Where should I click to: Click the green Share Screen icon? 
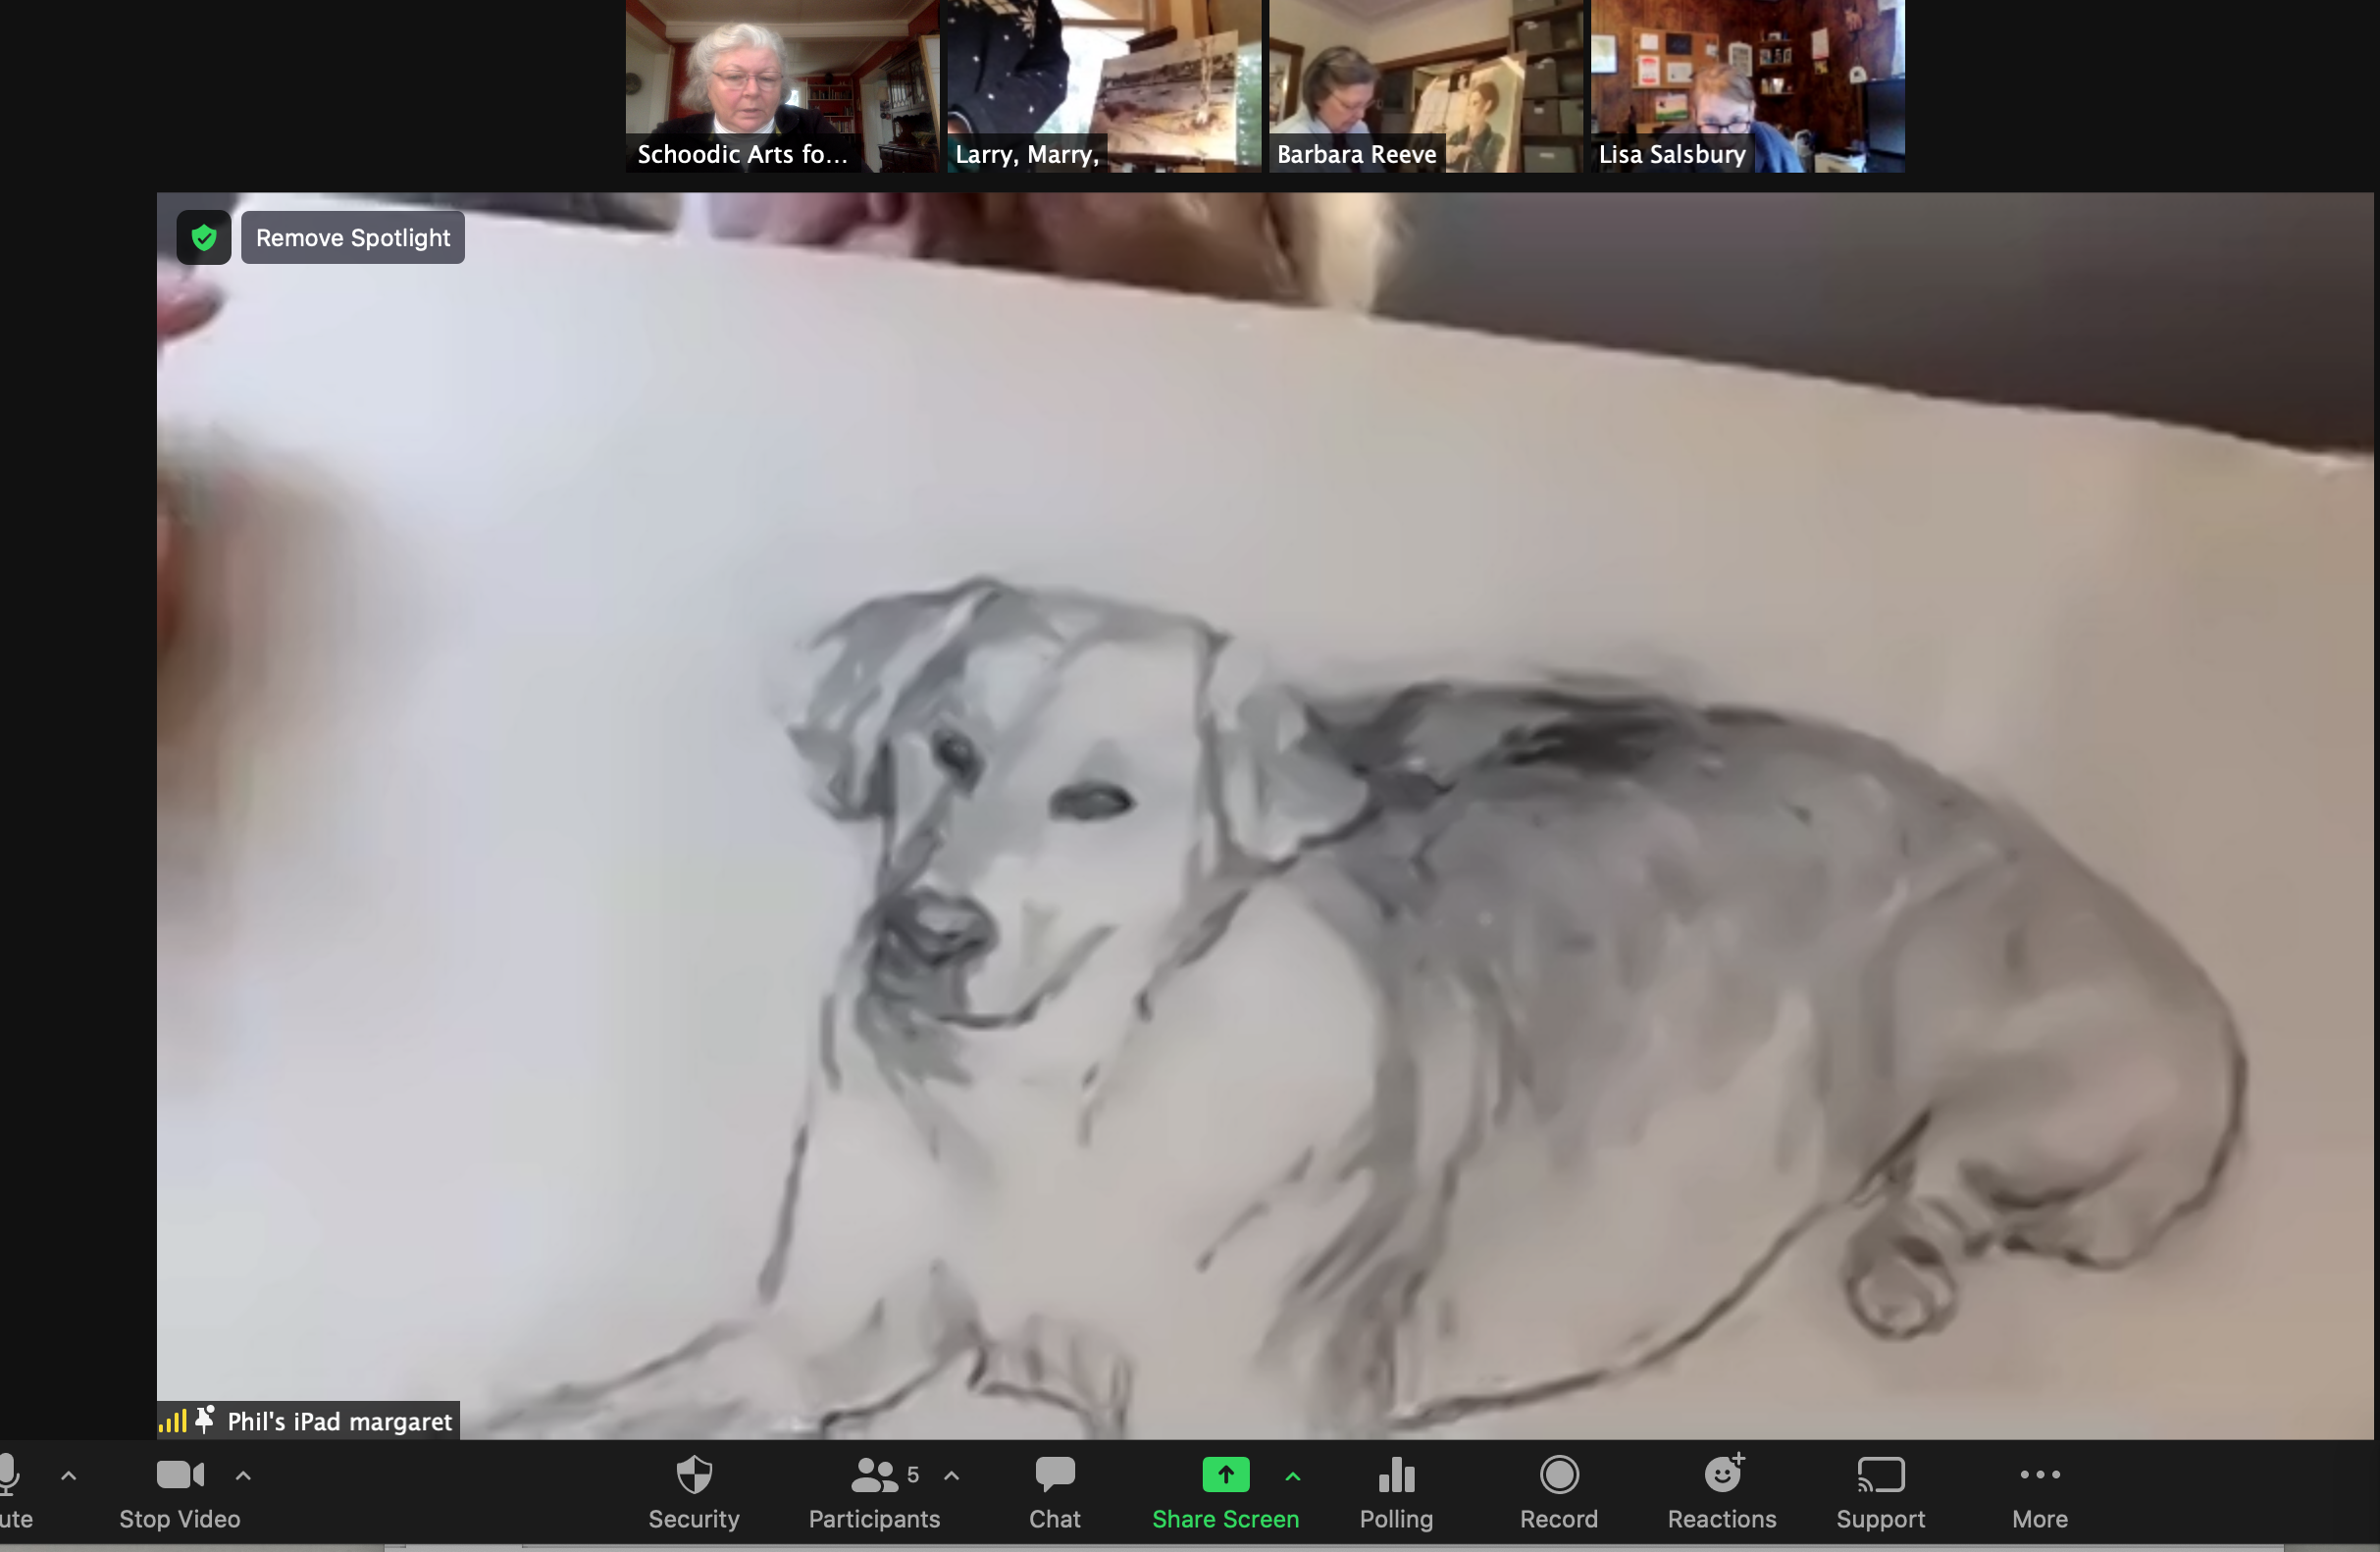tap(1225, 1475)
